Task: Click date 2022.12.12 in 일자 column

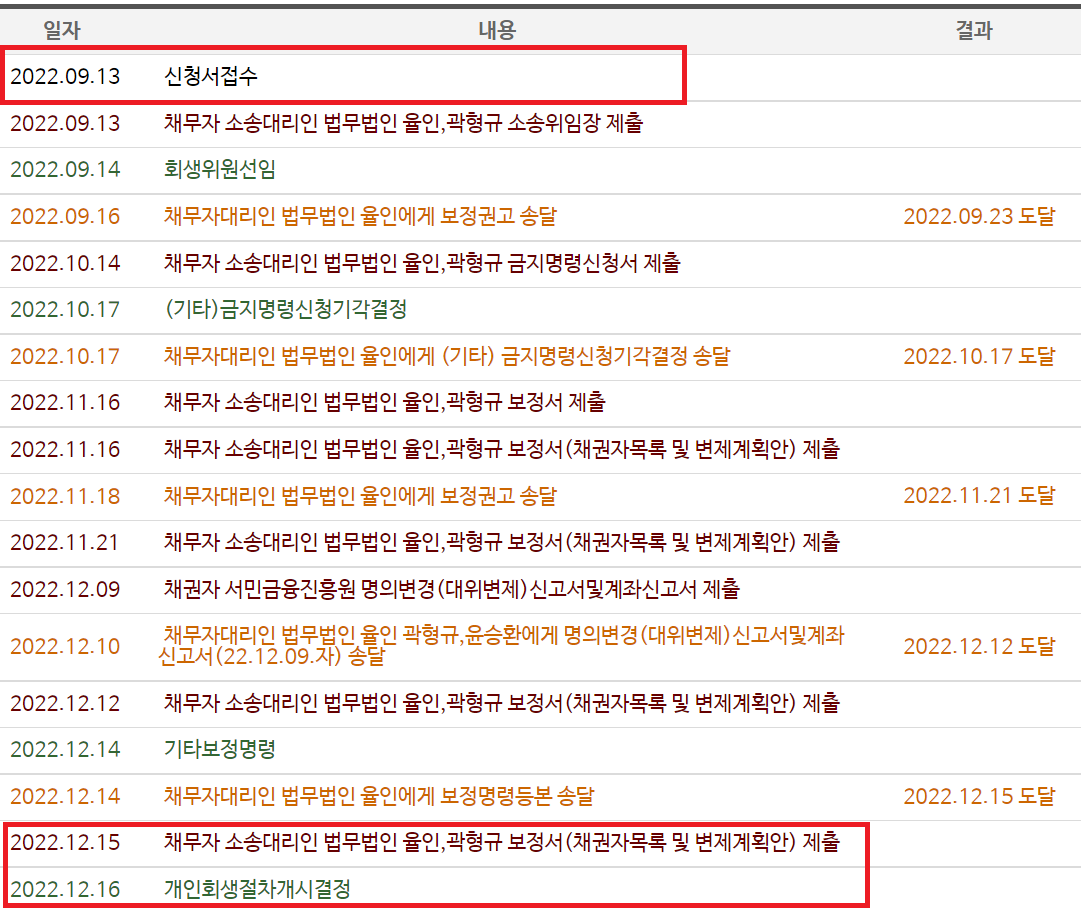Action: click(65, 704)
